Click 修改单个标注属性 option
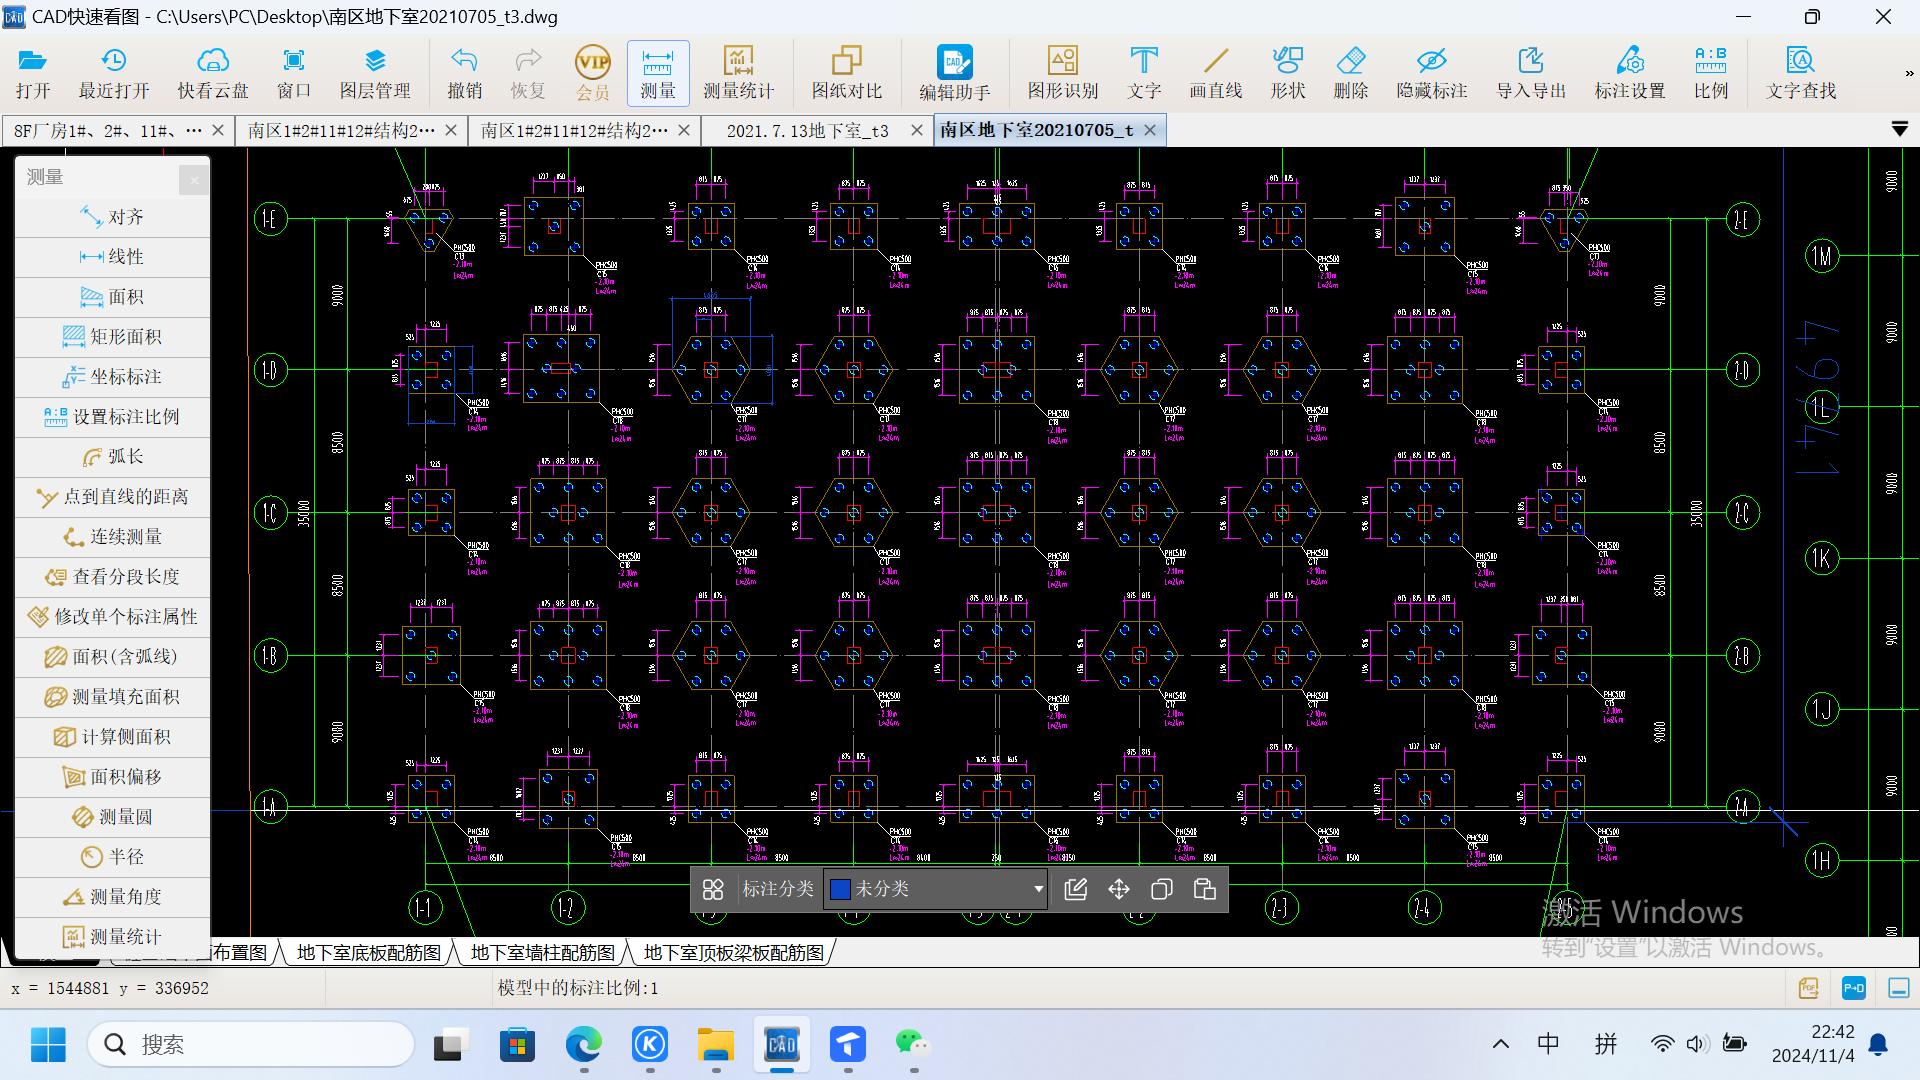Viewport: 1920px width, 1080px height. pos(113,617)
